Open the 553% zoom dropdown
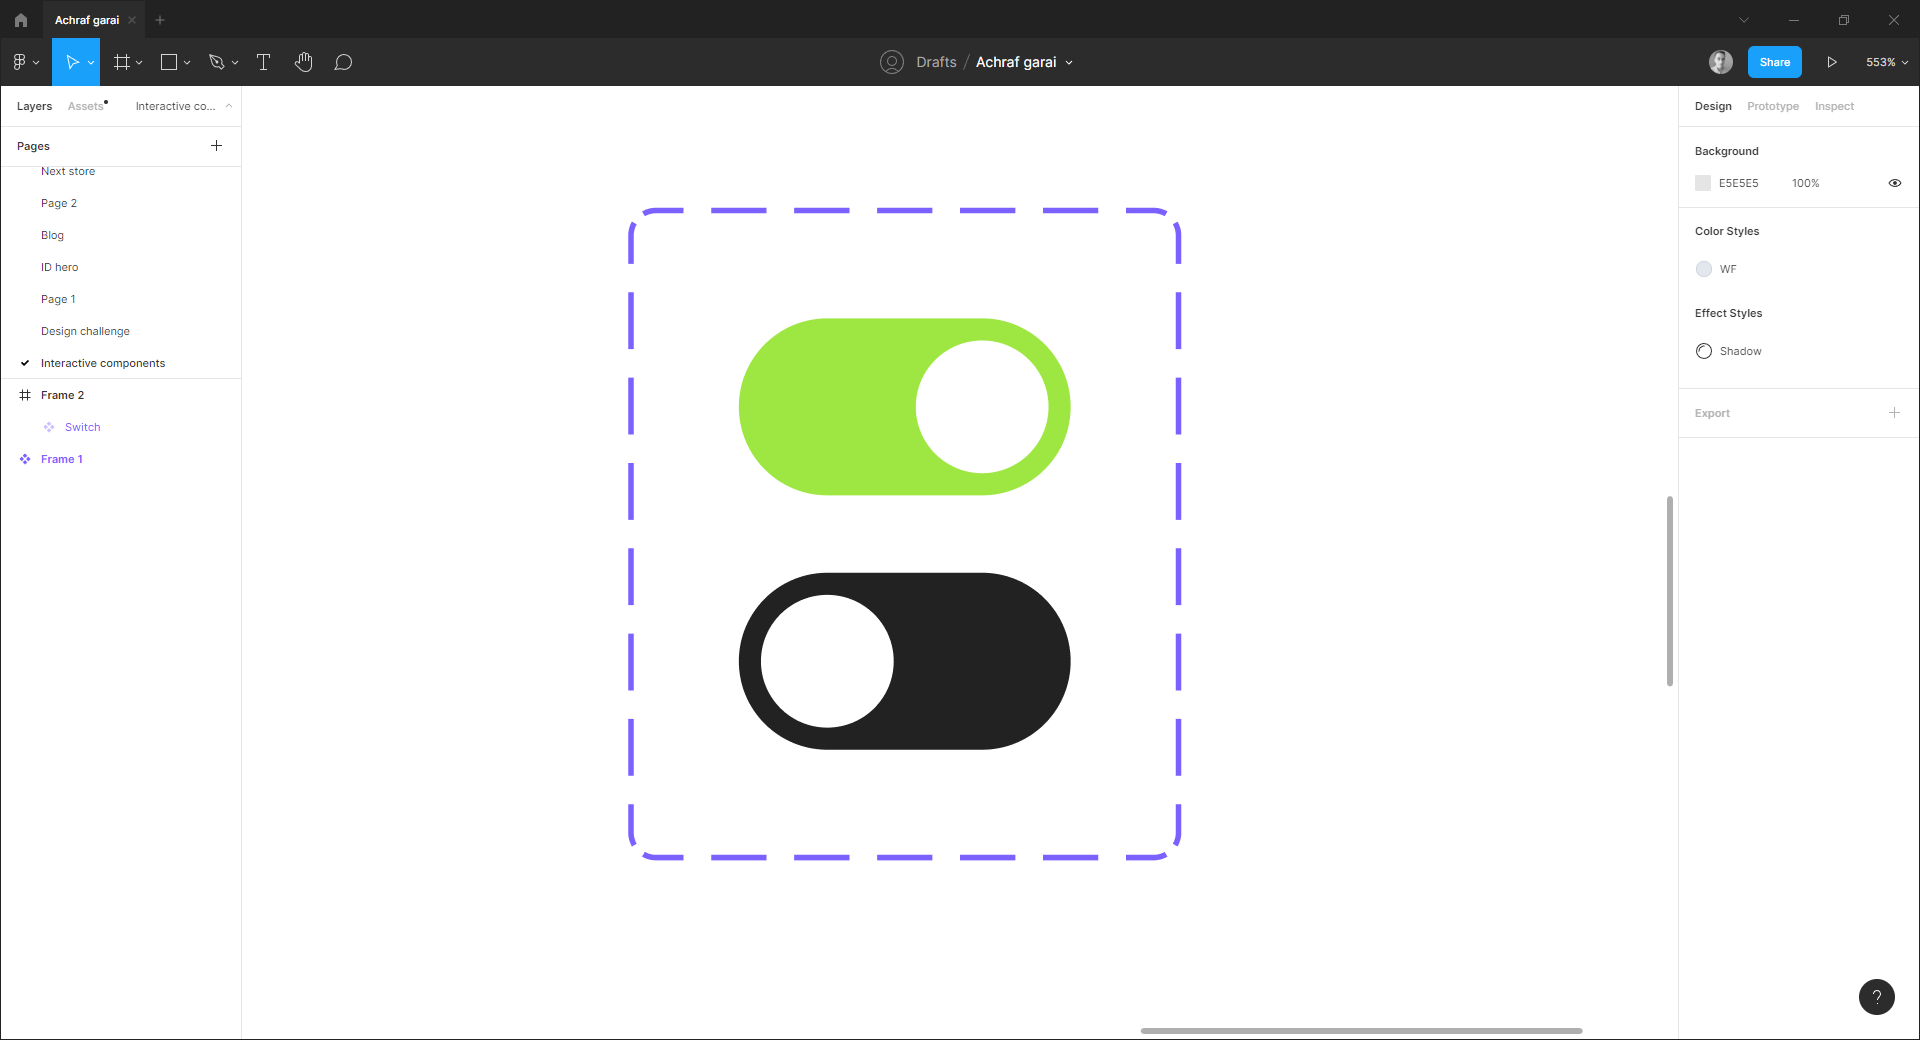1920x1040 pixels. [x=1887, y=62]
